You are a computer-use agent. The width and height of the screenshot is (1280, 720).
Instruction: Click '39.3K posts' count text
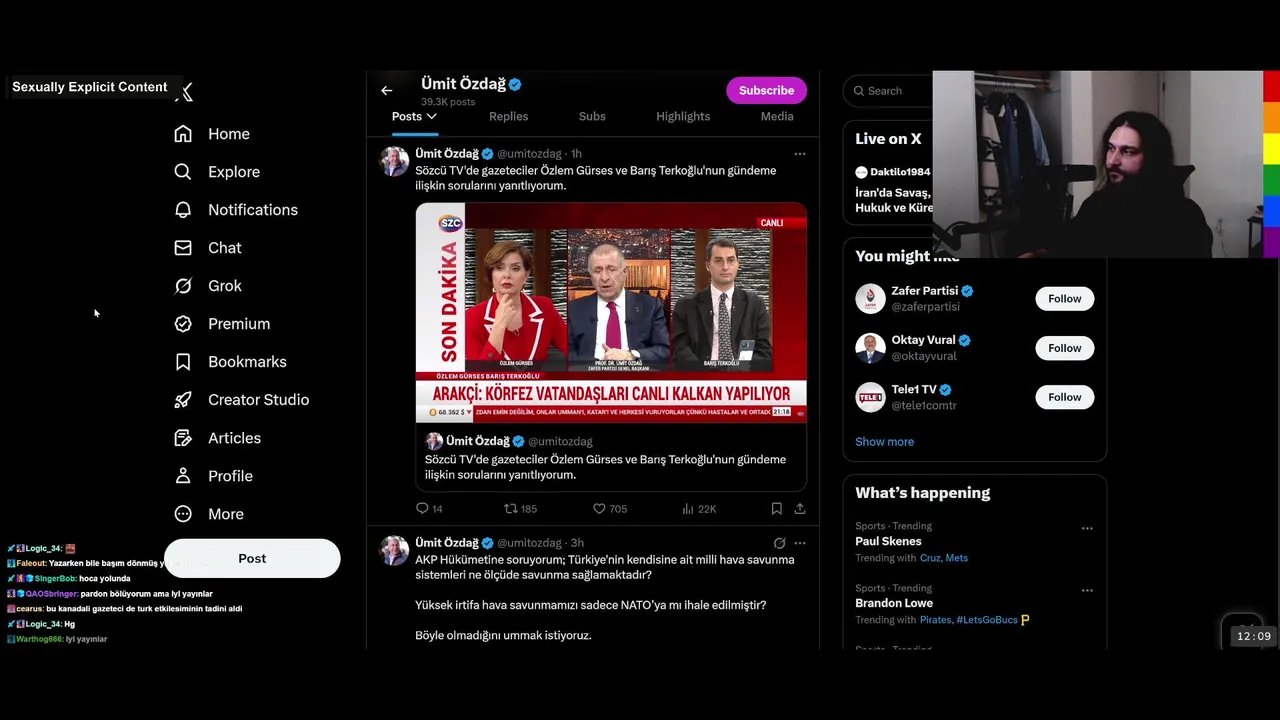(448, 102)
